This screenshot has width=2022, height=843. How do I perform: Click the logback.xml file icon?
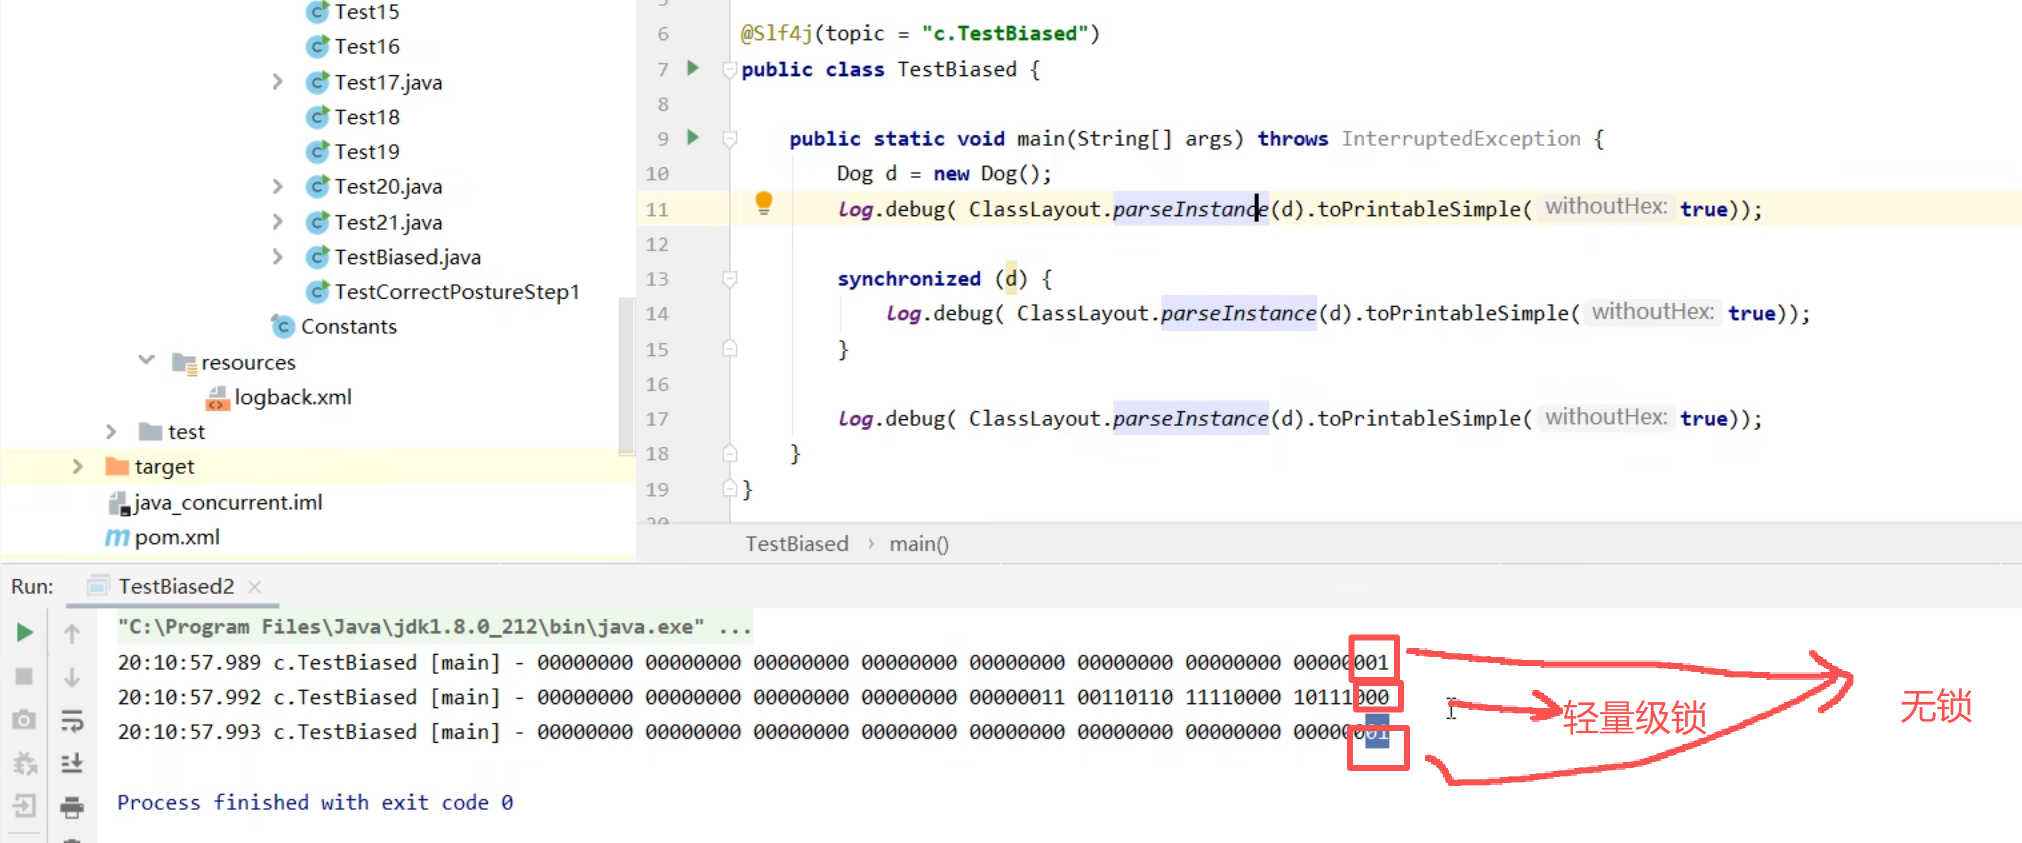216,398
